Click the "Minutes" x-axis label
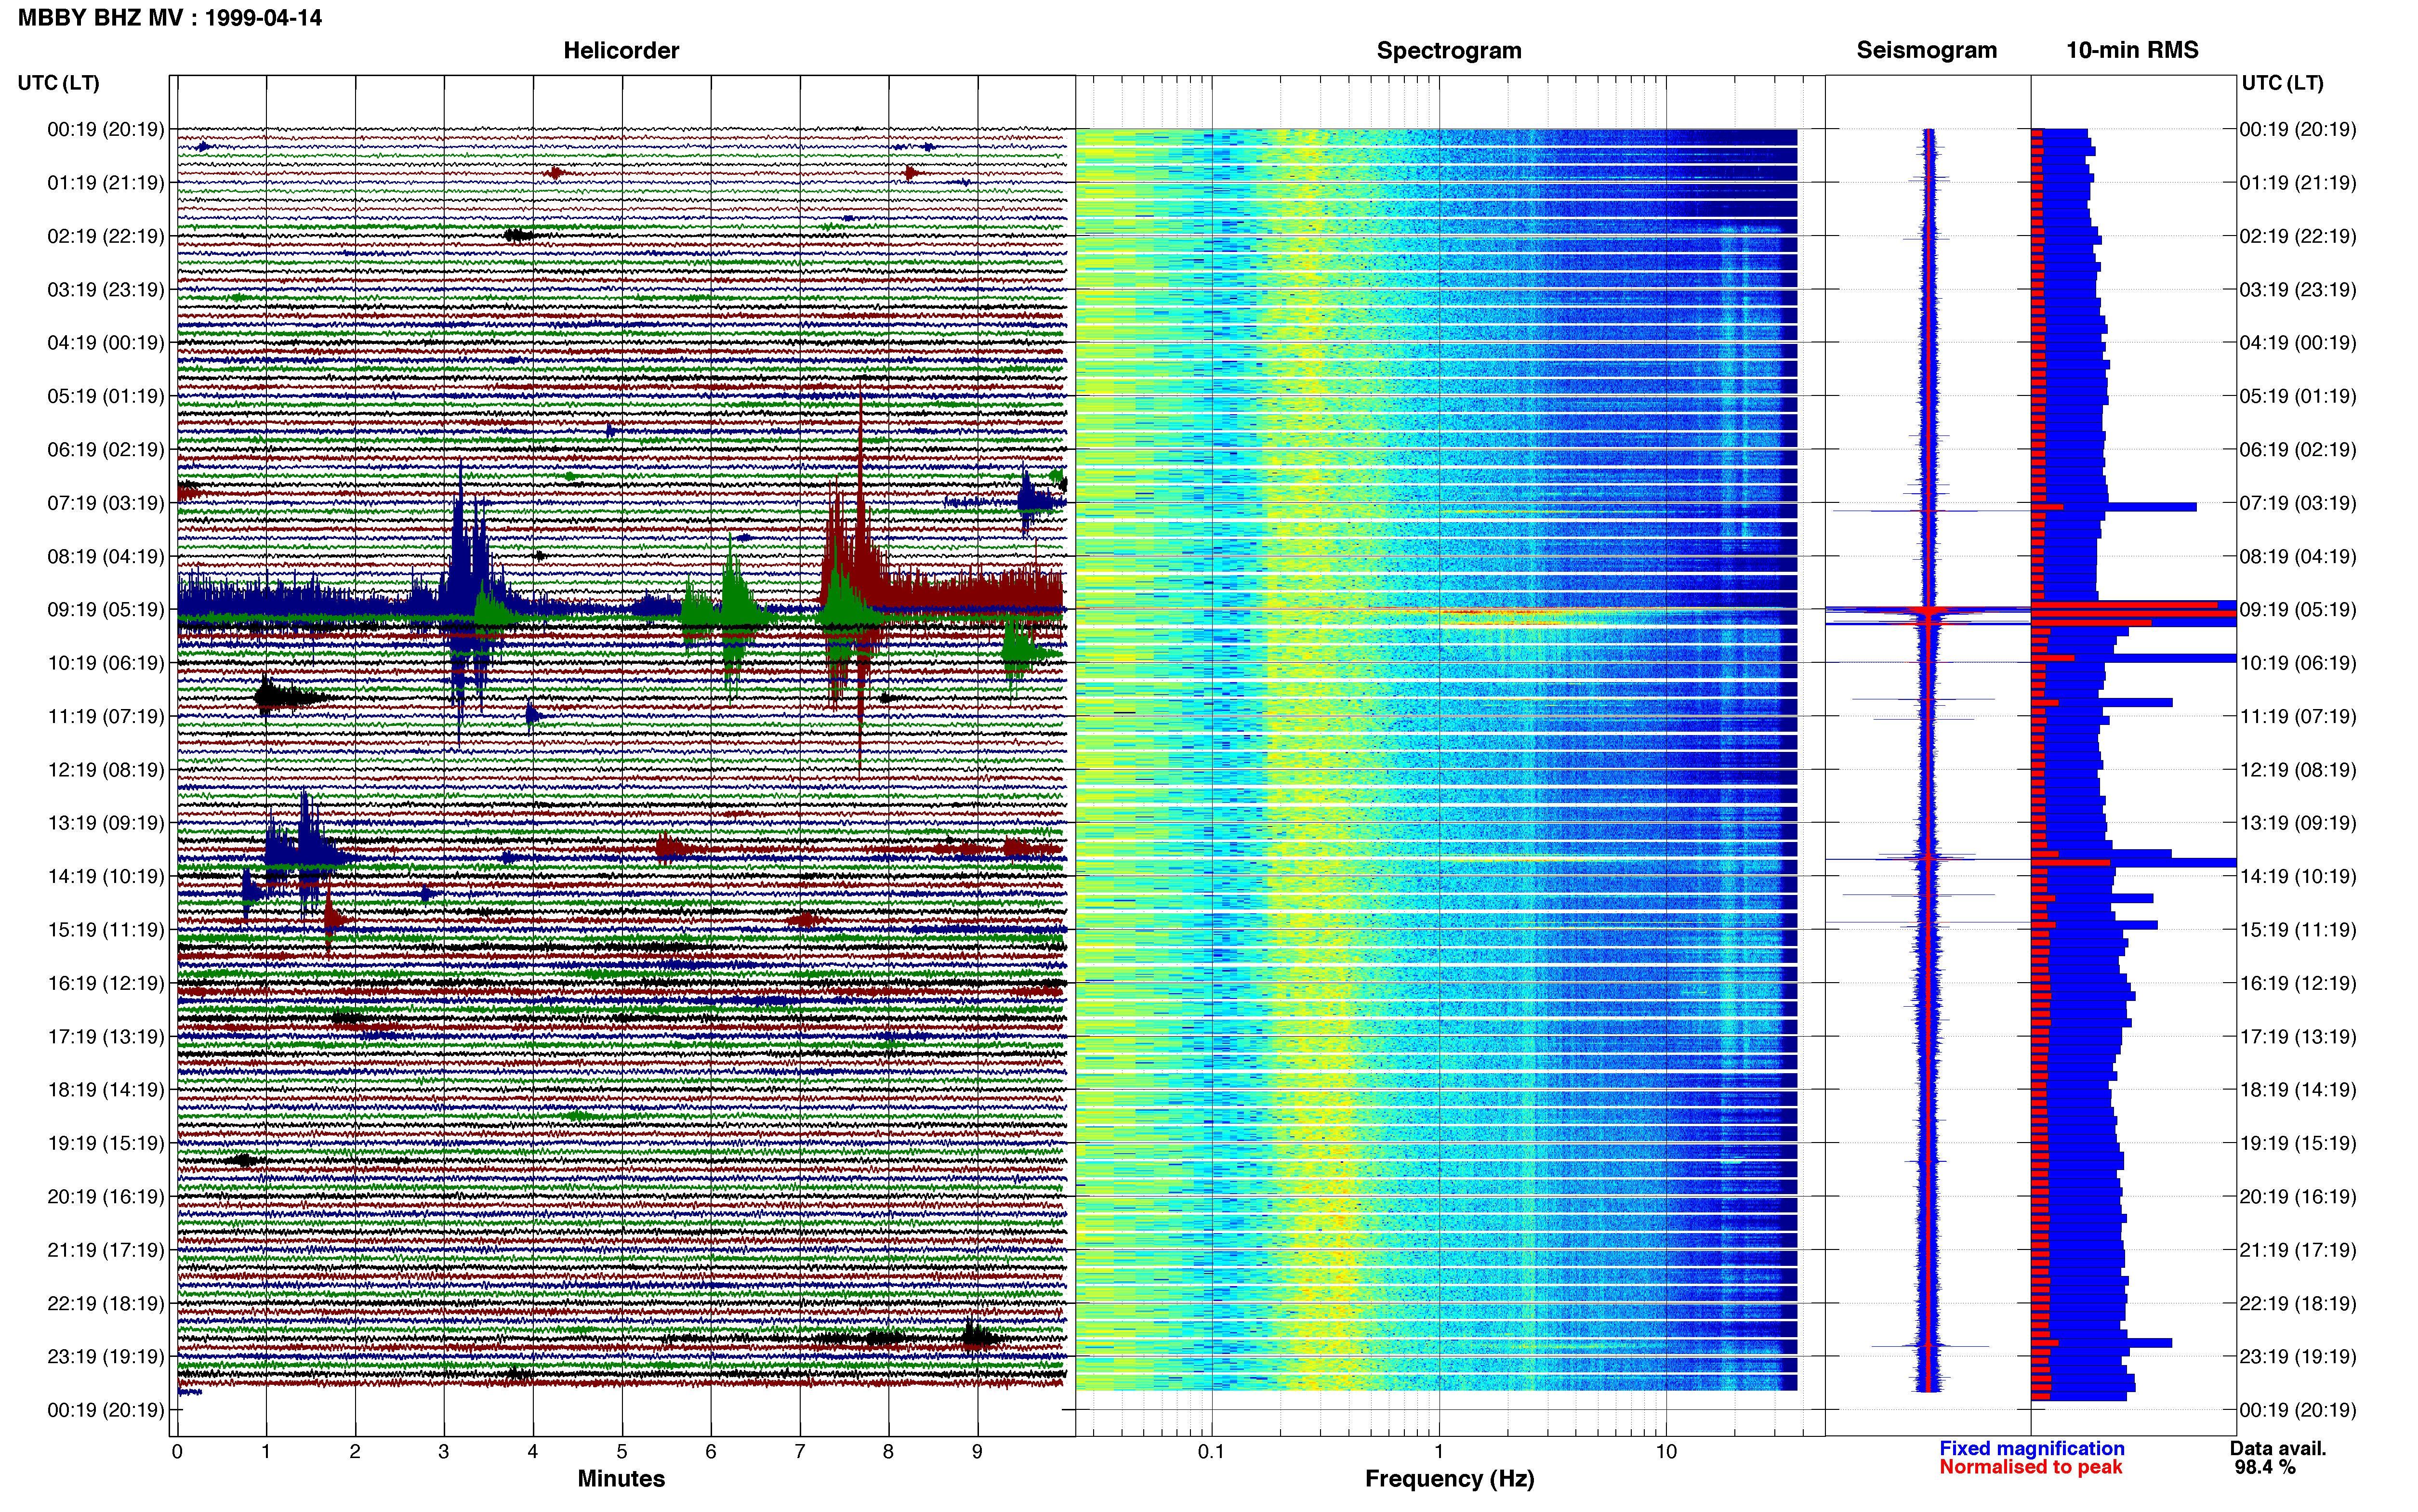 [621, 1479]
